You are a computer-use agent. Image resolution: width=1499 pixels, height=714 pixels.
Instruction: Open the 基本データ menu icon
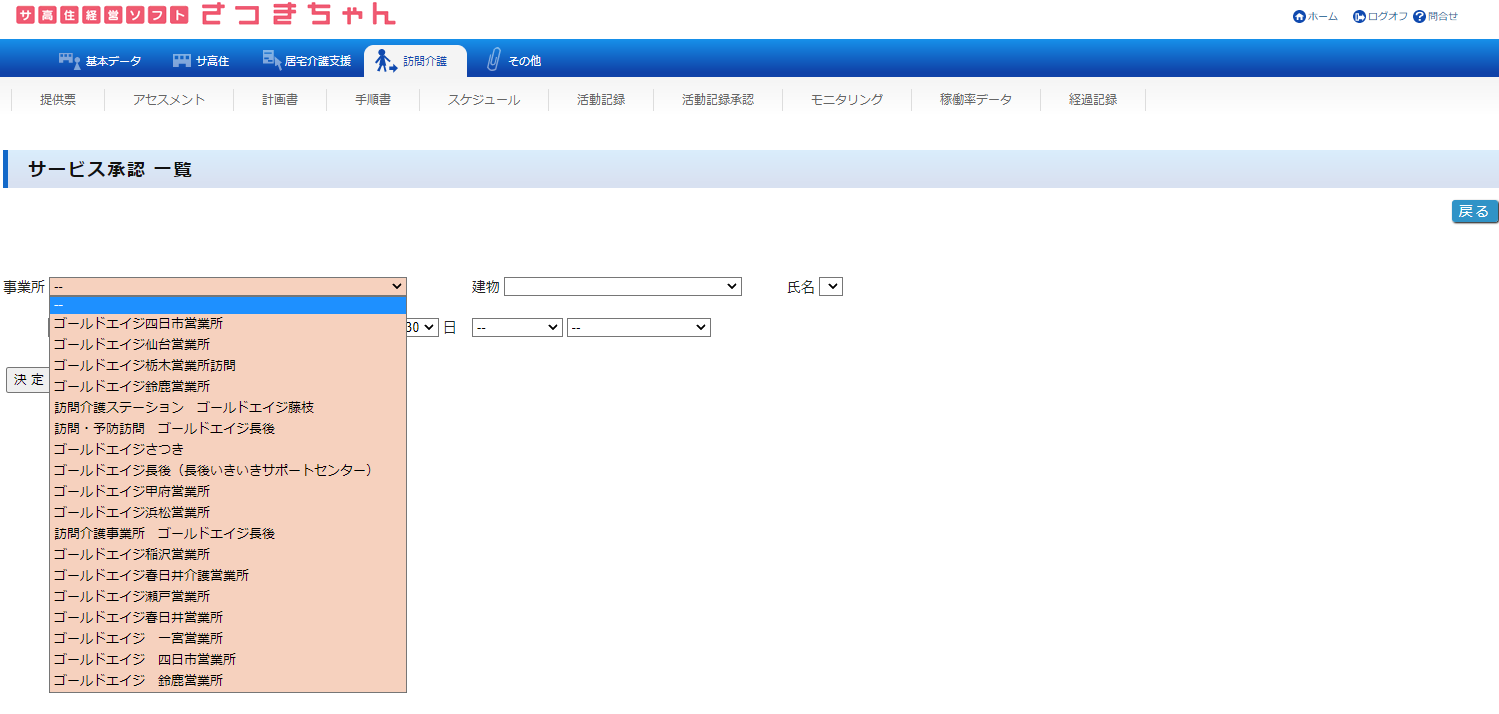tap(69, 61)
